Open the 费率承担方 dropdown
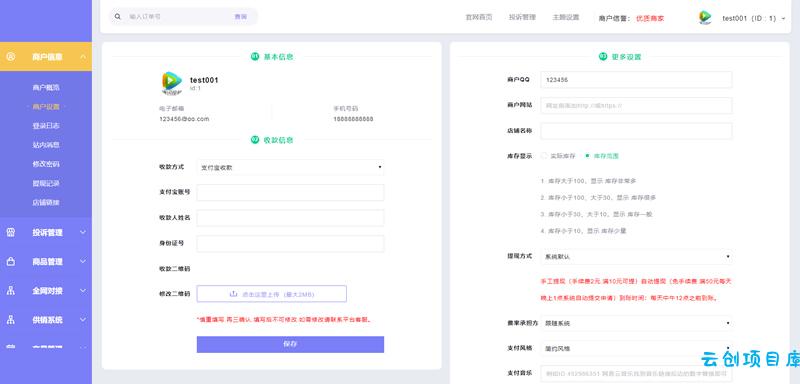The width and height of the screenshot is (800, 384). [636, 323]
